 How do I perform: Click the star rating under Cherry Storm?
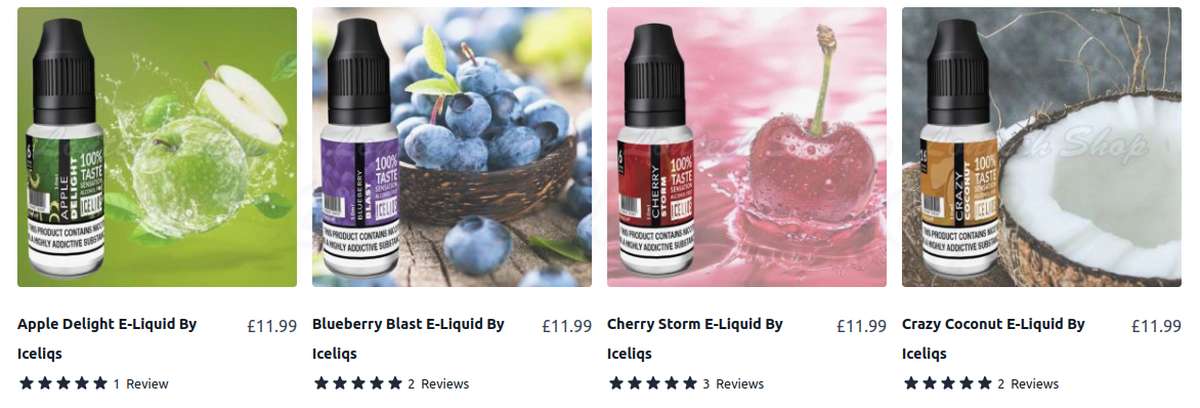653,383
